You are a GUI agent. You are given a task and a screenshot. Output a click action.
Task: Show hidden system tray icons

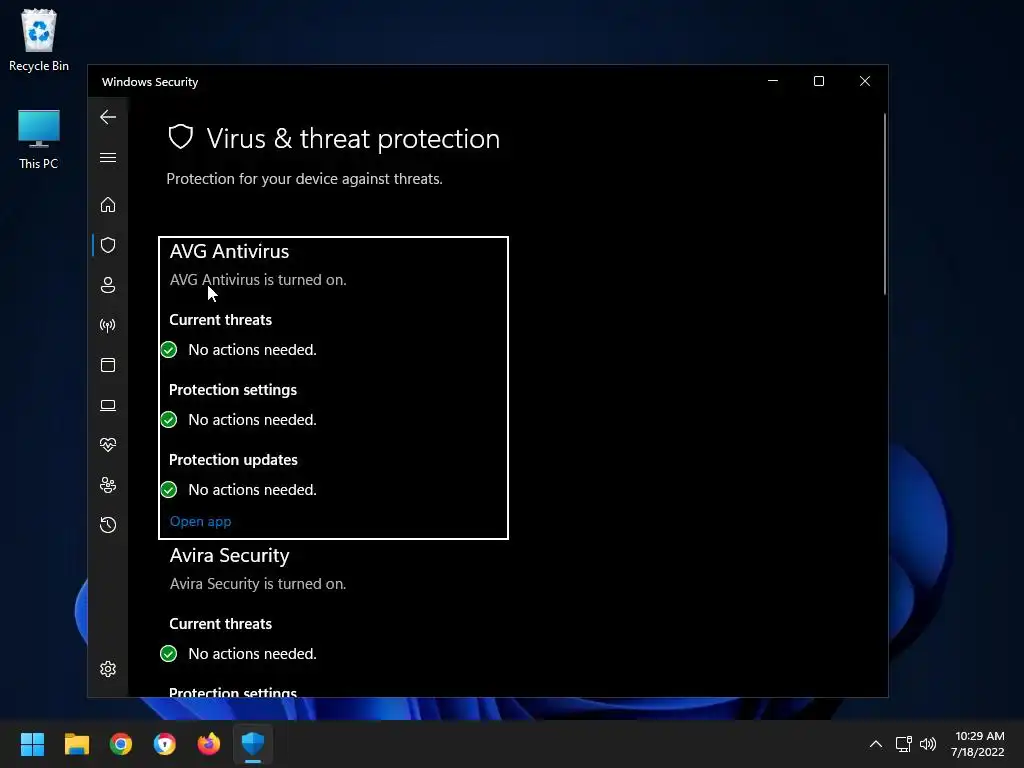point(876,744)
